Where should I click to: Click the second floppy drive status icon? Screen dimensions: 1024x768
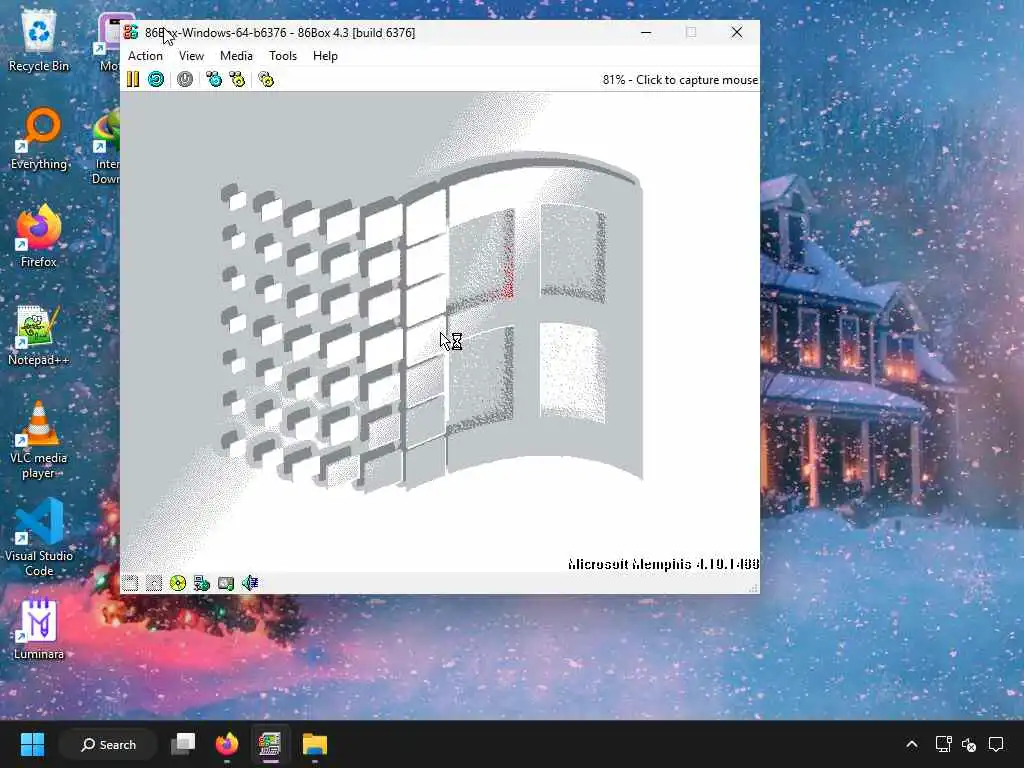pyautogui.click(x=154, y=583)
